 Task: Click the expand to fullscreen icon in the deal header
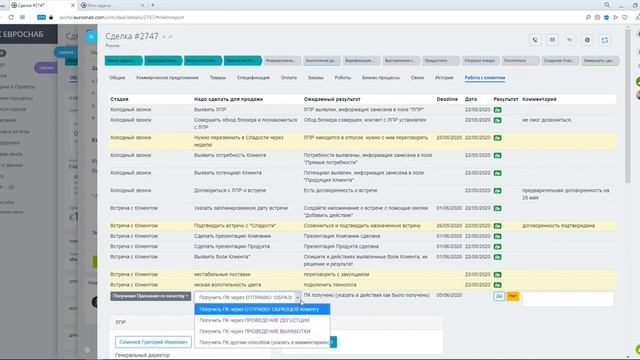pos(605,40)
